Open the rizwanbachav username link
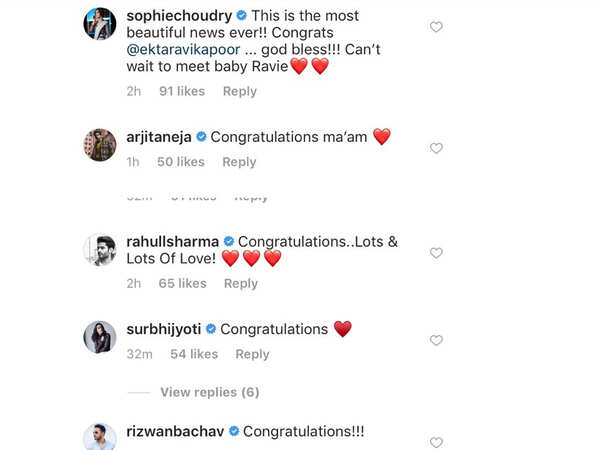 [176, 432]
